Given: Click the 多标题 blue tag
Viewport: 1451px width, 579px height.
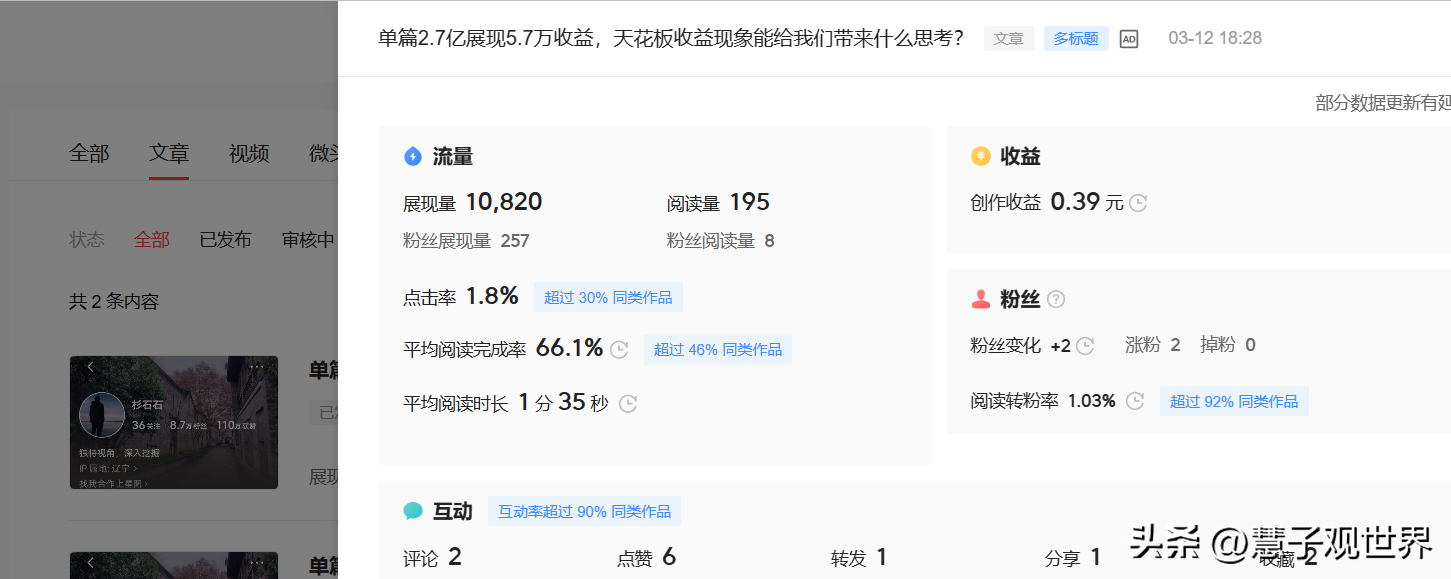Looking at the screenshot, I should (1076, 39).
